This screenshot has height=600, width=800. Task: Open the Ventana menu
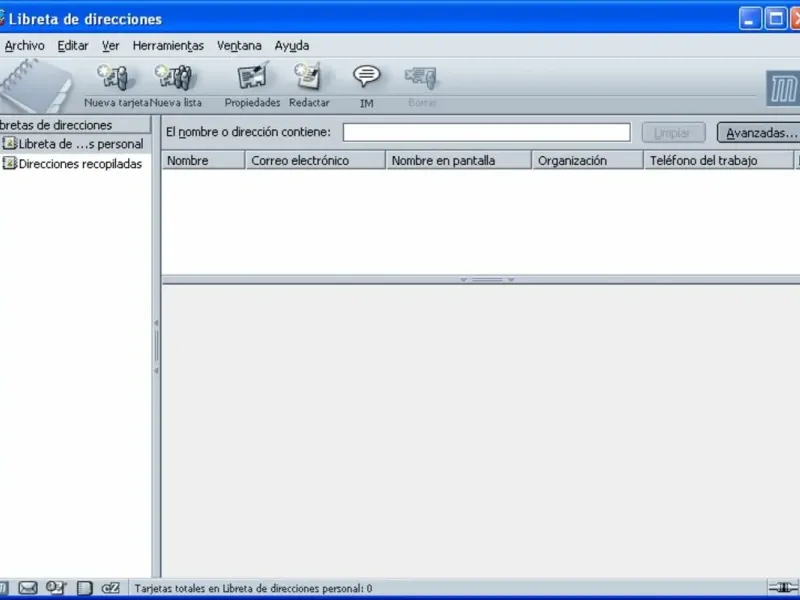pyautogui.click(x=239, y=46)
